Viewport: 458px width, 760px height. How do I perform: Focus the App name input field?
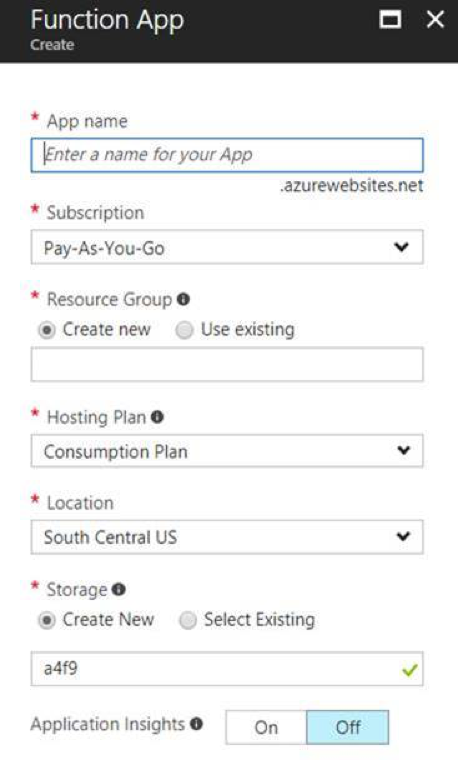[x=227, y=155]
